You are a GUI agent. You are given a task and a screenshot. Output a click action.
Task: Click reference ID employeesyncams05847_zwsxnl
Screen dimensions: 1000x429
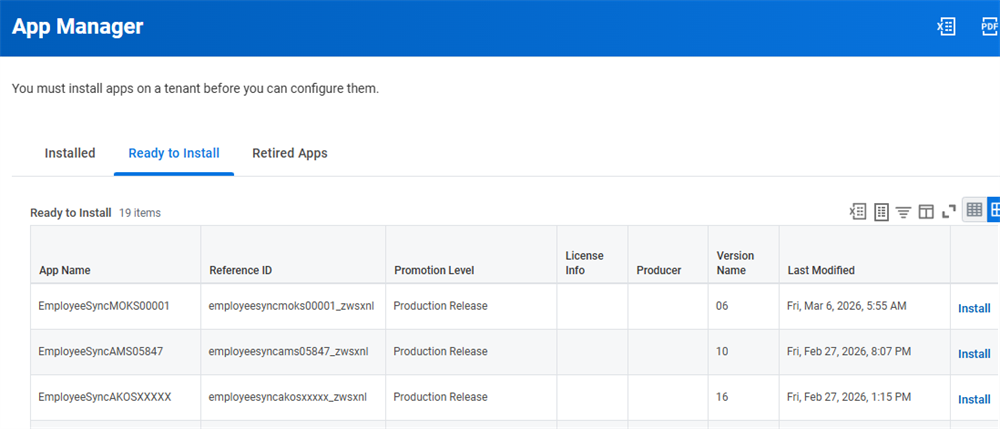tap(288, 351)
